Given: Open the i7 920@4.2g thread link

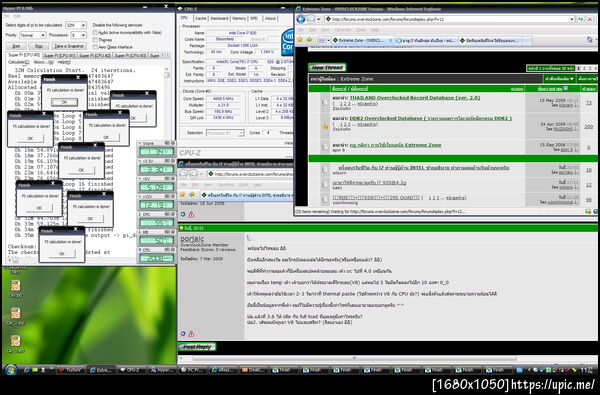Looking at the screenshot, I should click(369, 183).
